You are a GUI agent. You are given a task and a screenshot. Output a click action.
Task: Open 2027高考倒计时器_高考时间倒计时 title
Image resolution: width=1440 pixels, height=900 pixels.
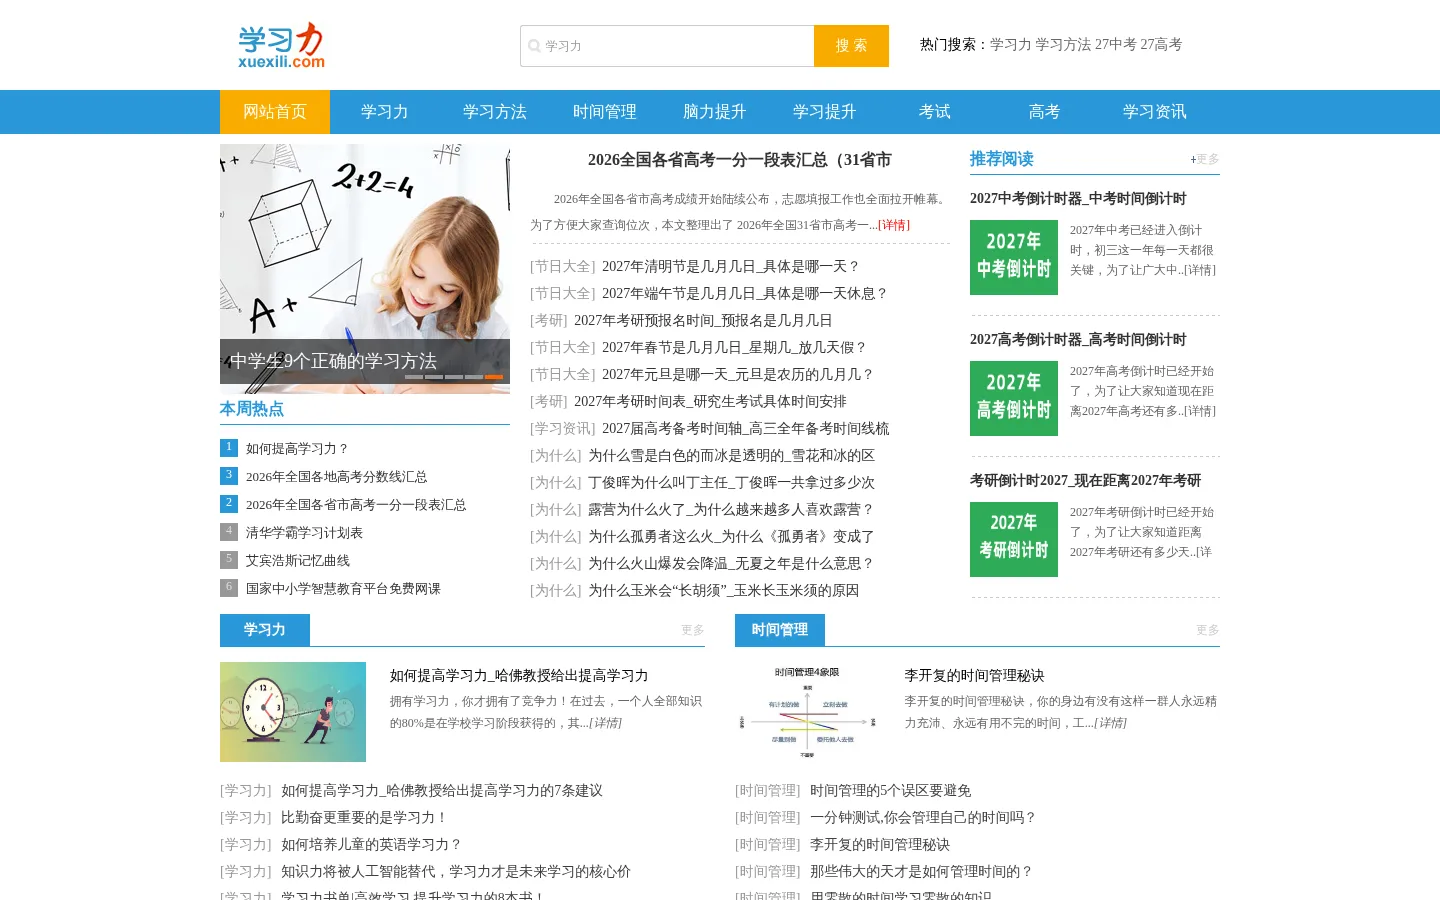click(1078, 340)
